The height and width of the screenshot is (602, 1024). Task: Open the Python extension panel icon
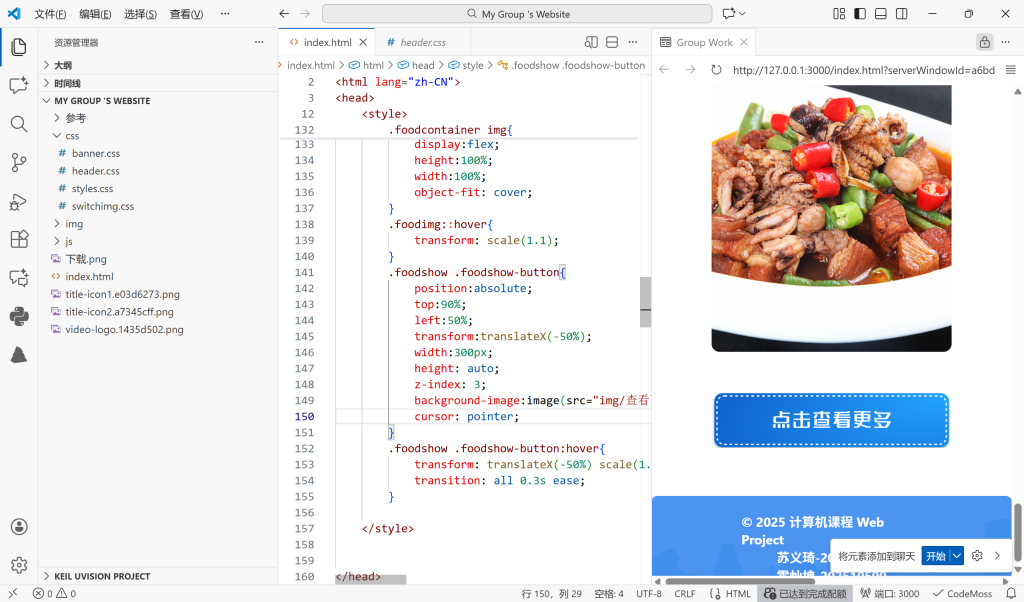tap(18, 316)
